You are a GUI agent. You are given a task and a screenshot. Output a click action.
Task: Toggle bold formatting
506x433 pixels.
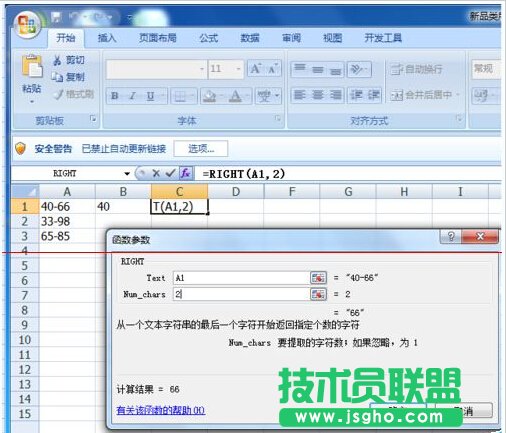115,96
